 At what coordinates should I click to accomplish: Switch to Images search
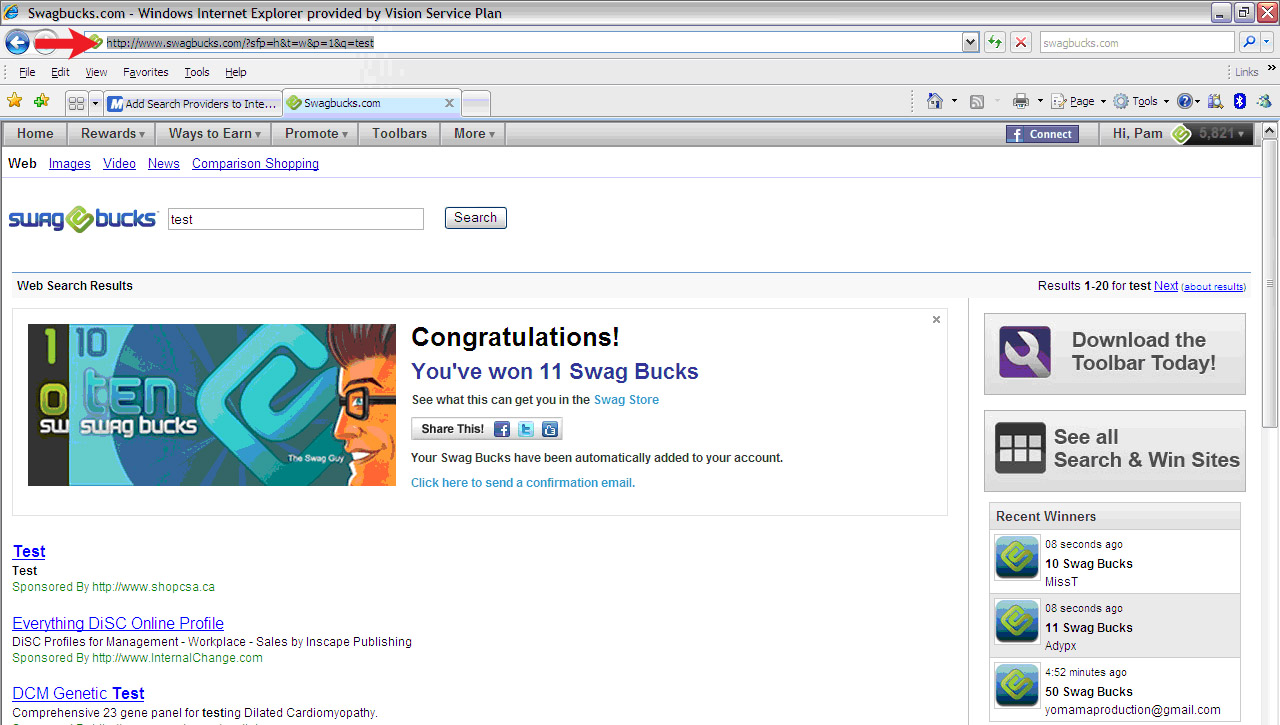[69, 164]
